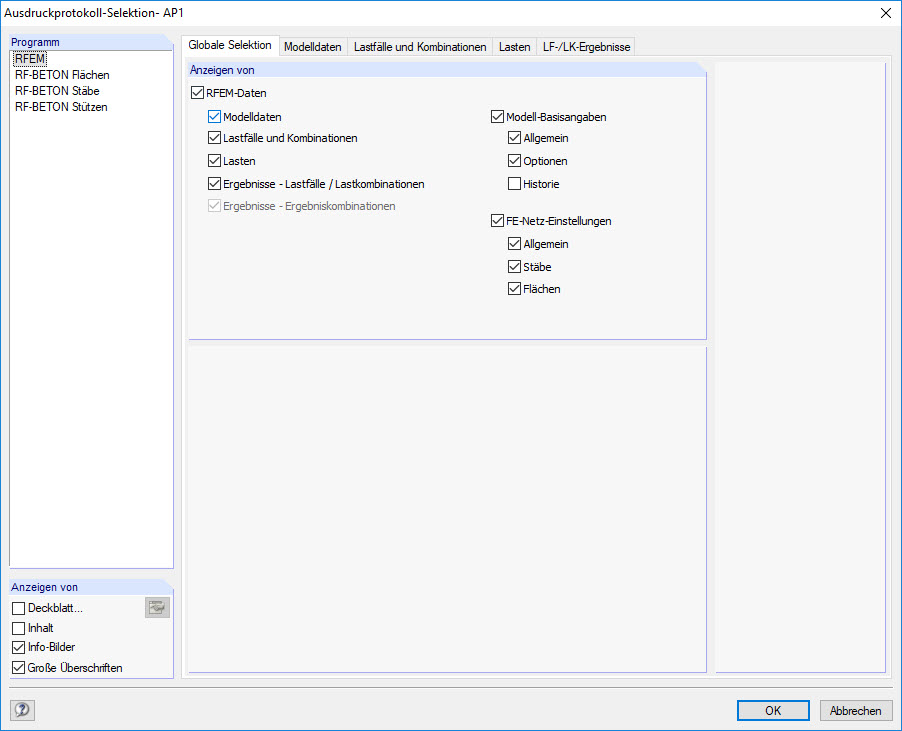Uncheck the Modelldaten checkbox
This screenshot has height=731, width=902.
click(x=214, y=117)
